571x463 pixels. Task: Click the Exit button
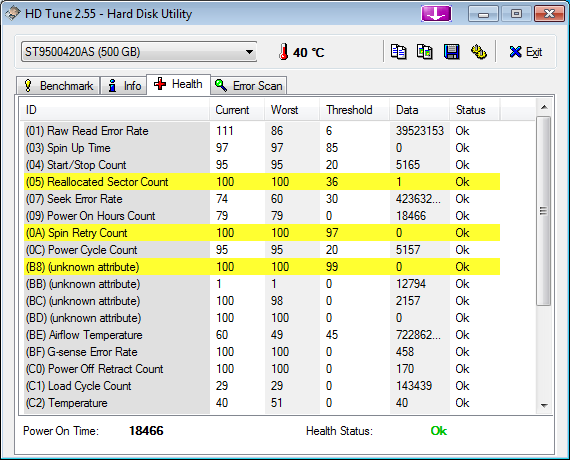[x=526, y=52]
